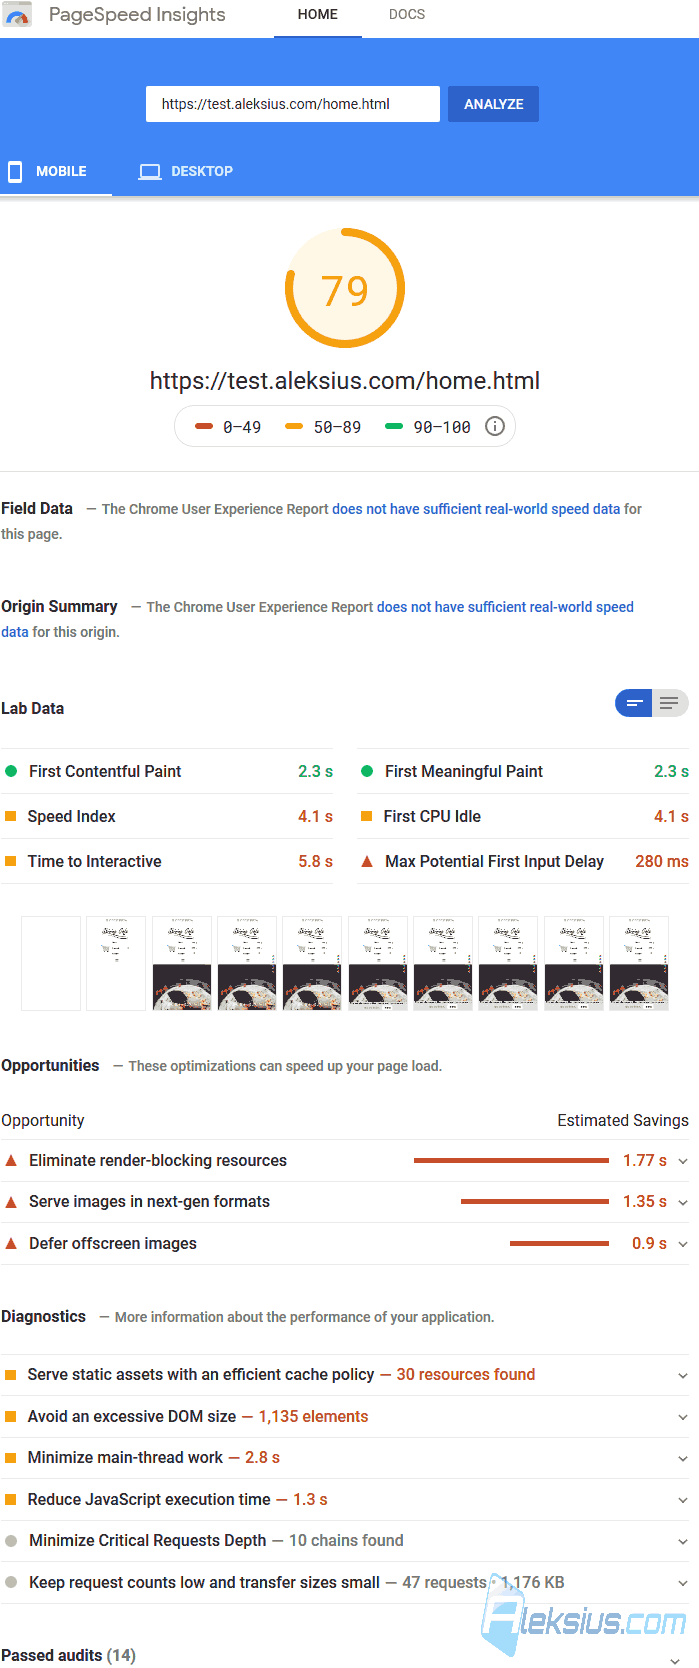
Task: Click the ANALYZE button
Action: (x=494, y=104)
